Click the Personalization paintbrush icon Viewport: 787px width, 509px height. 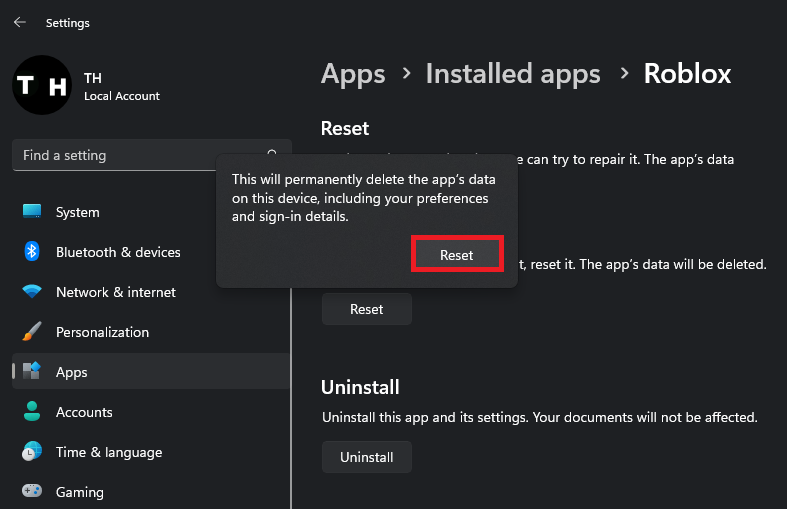32,332
